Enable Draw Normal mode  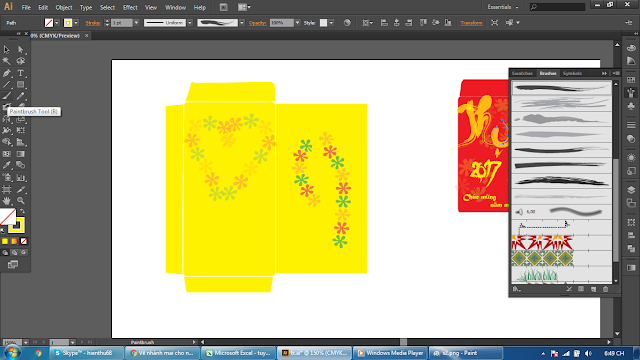tap(5, 253)
